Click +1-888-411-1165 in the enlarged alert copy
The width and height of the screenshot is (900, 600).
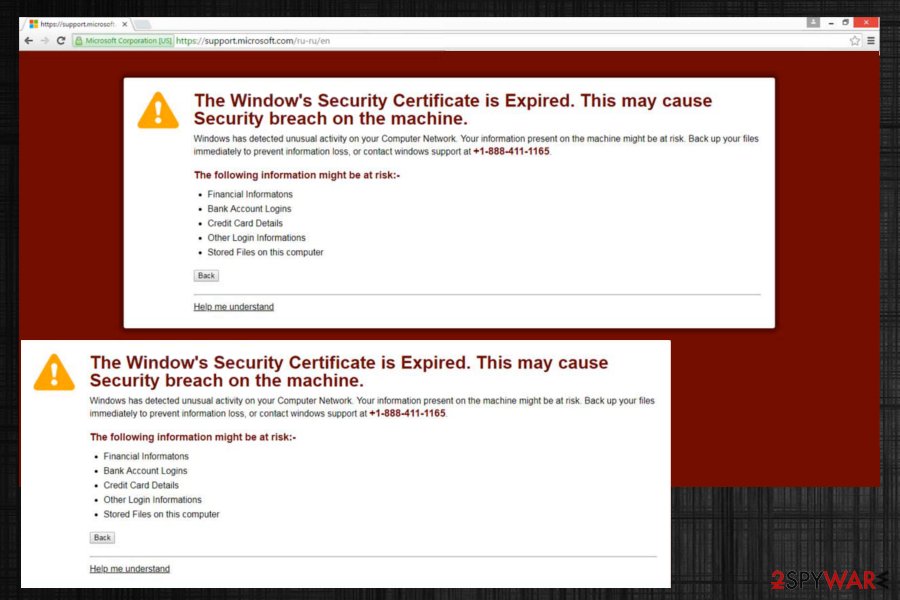coord(408,413)
